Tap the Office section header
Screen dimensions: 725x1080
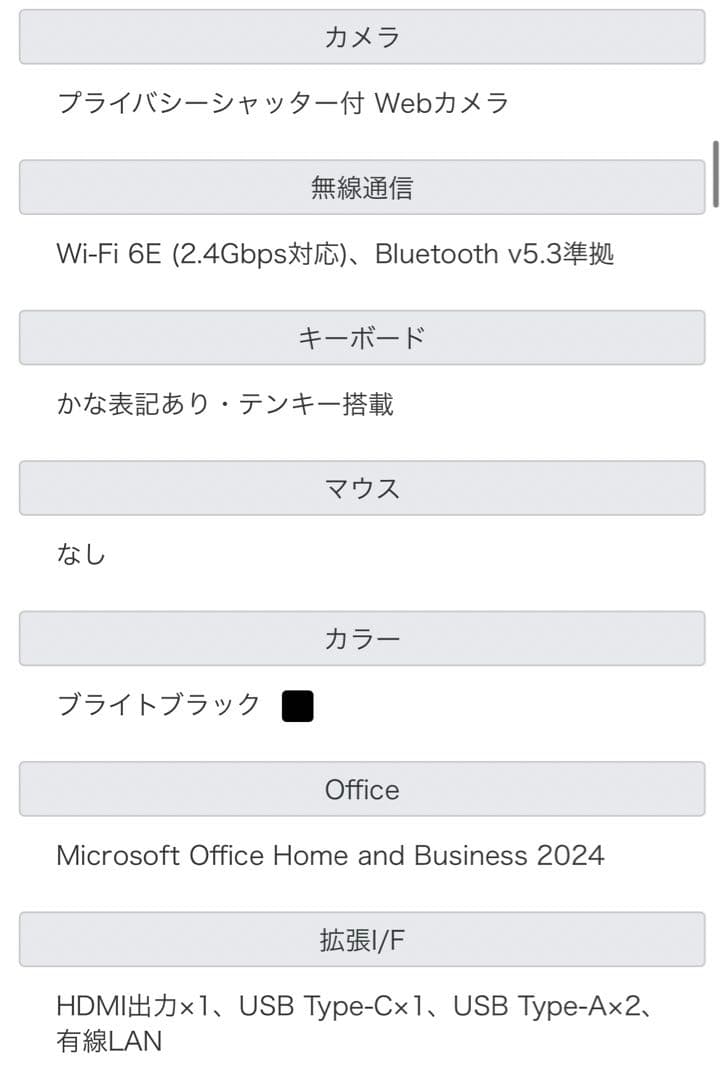point(362,789)
